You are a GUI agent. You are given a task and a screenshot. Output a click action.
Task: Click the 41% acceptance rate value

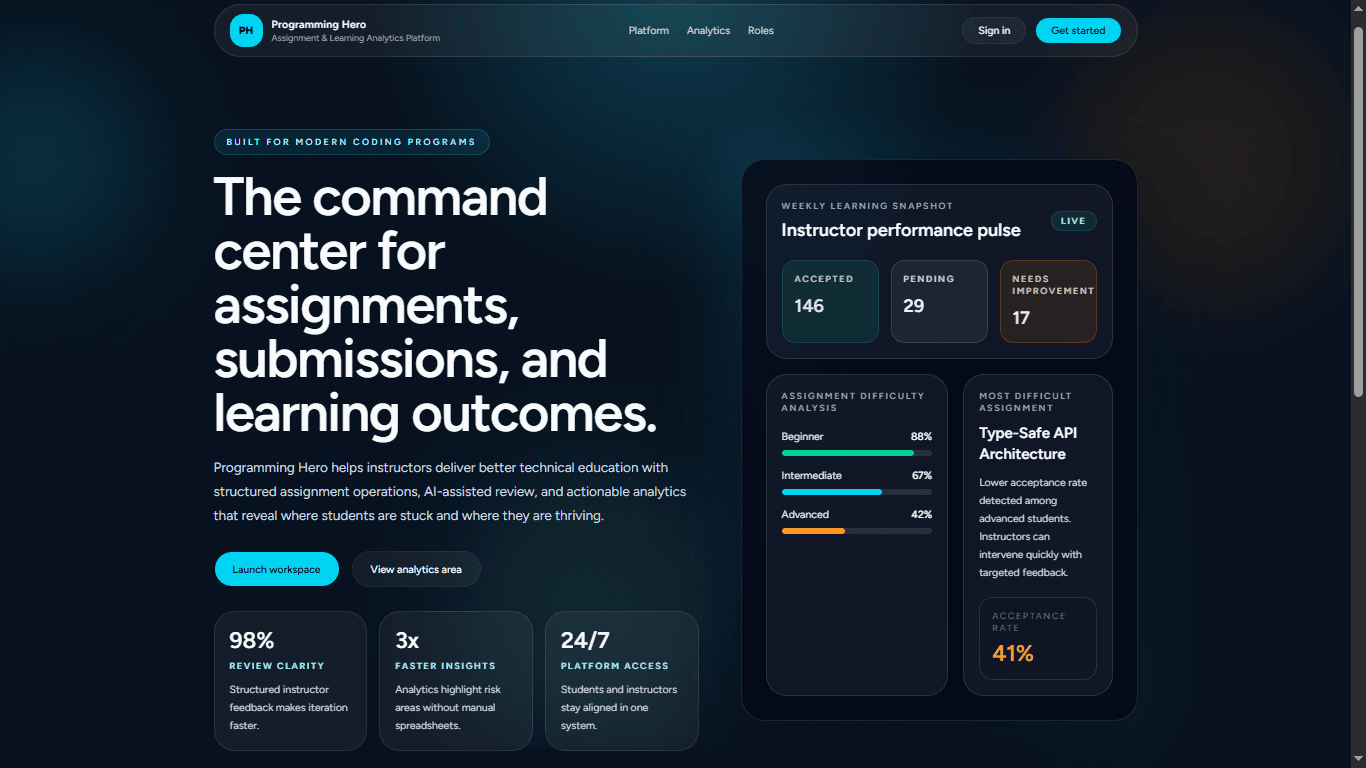[1013, 654]
